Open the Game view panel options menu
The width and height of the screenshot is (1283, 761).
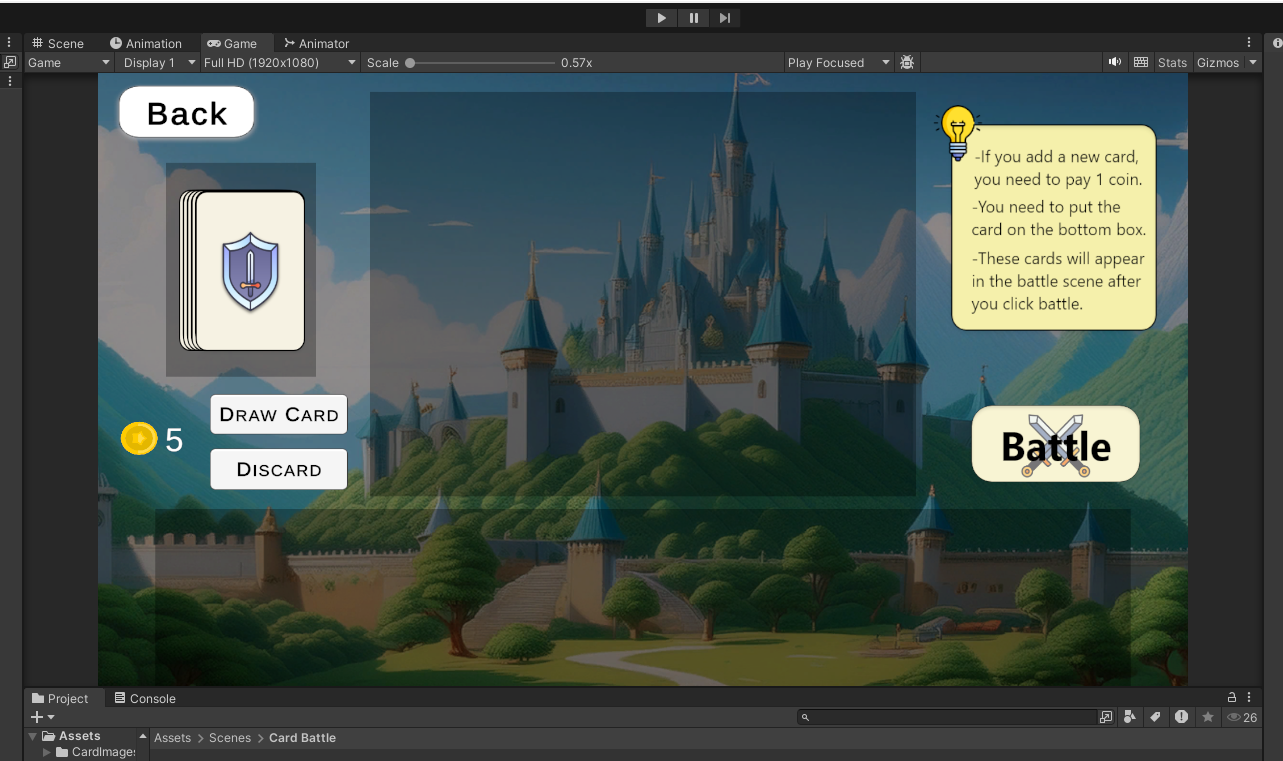pos(1249,43)
